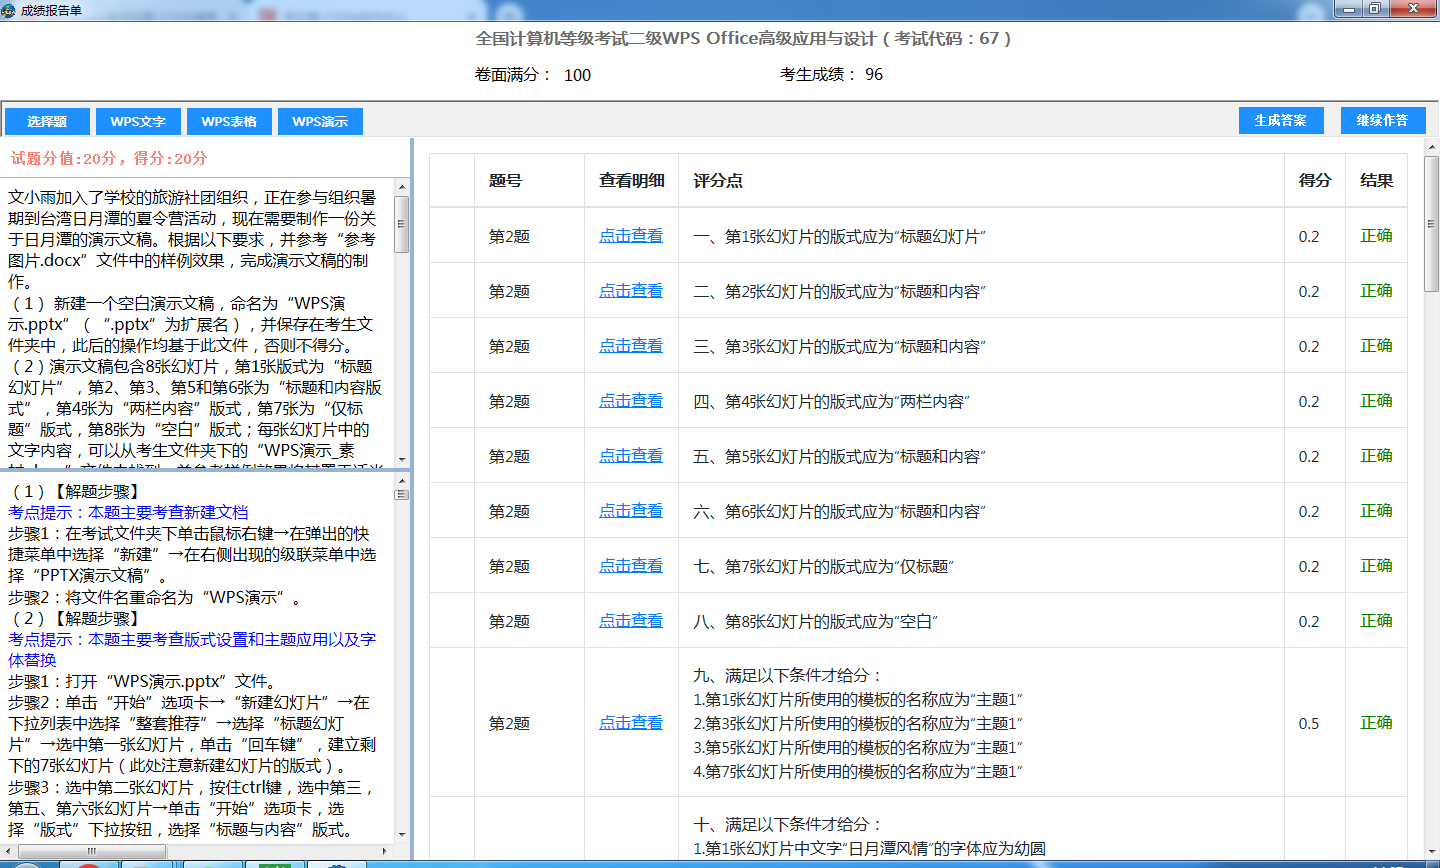The height and width of the screenshot is (868, 1440).
Task: Click criterion text 九、满足以下条件才给分
Action: tap(787, 675)
